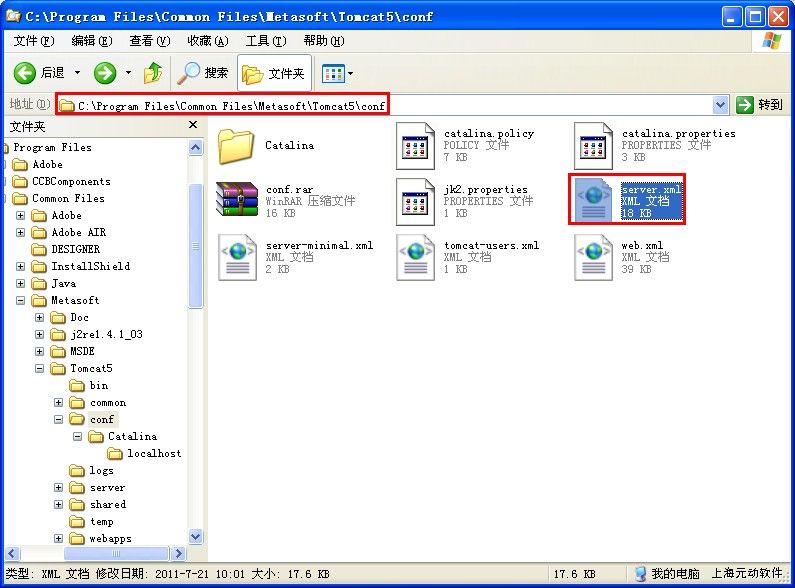Go up one folder level
Viewport: 795px width, 588px height.
(x=153, y=73)
